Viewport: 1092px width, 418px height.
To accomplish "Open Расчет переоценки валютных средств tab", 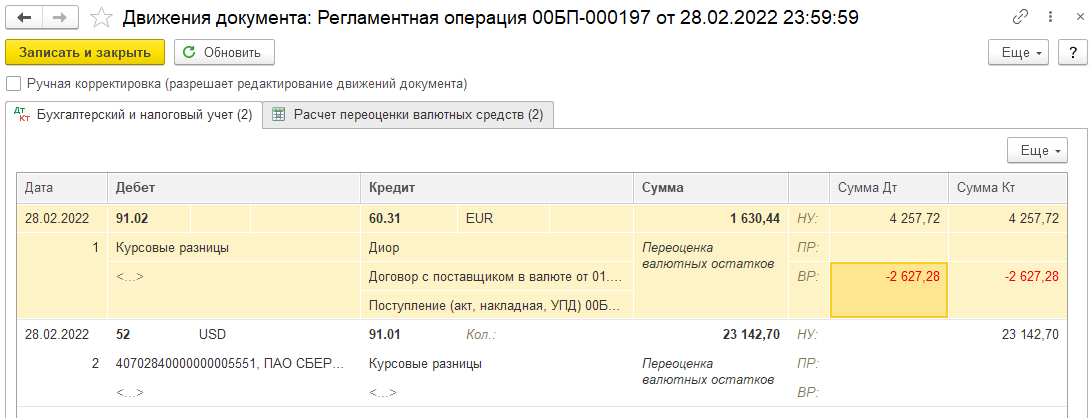I will [x=408, y=115].
